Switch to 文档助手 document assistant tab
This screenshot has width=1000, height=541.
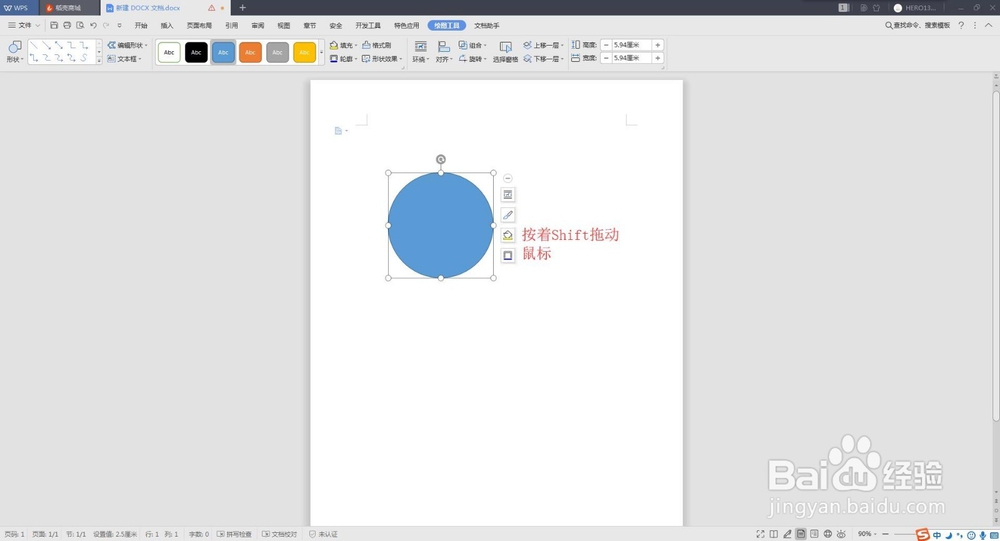(487, 26)
